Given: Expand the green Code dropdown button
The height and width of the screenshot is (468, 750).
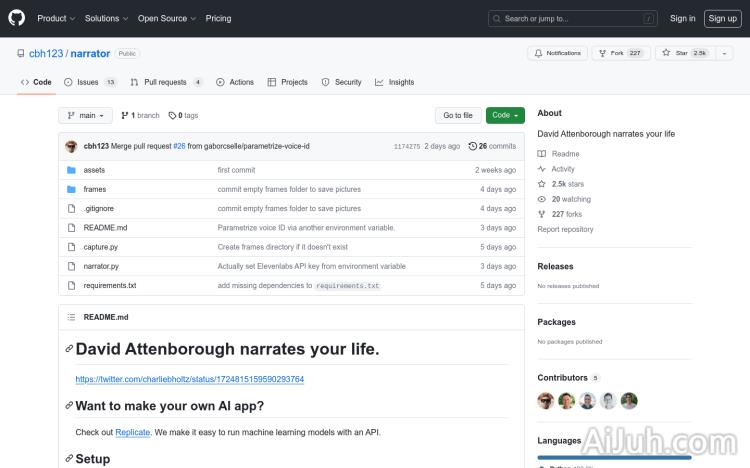Looking at the screenshot, I should [x=505, y=115].
